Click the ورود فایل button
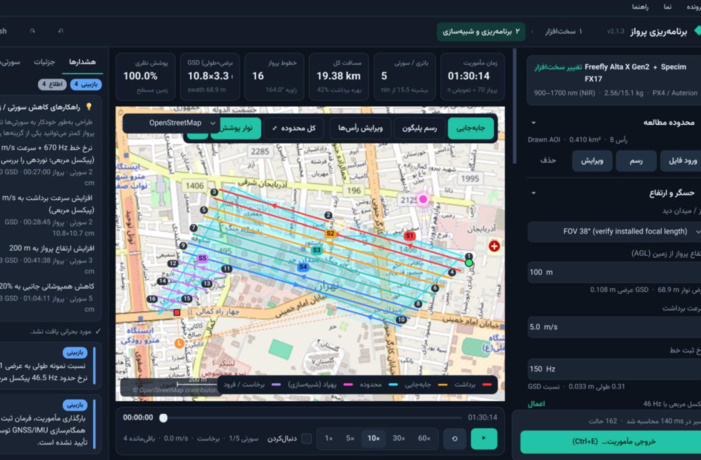This screenshot has width=701, height=460. [681, 161]
